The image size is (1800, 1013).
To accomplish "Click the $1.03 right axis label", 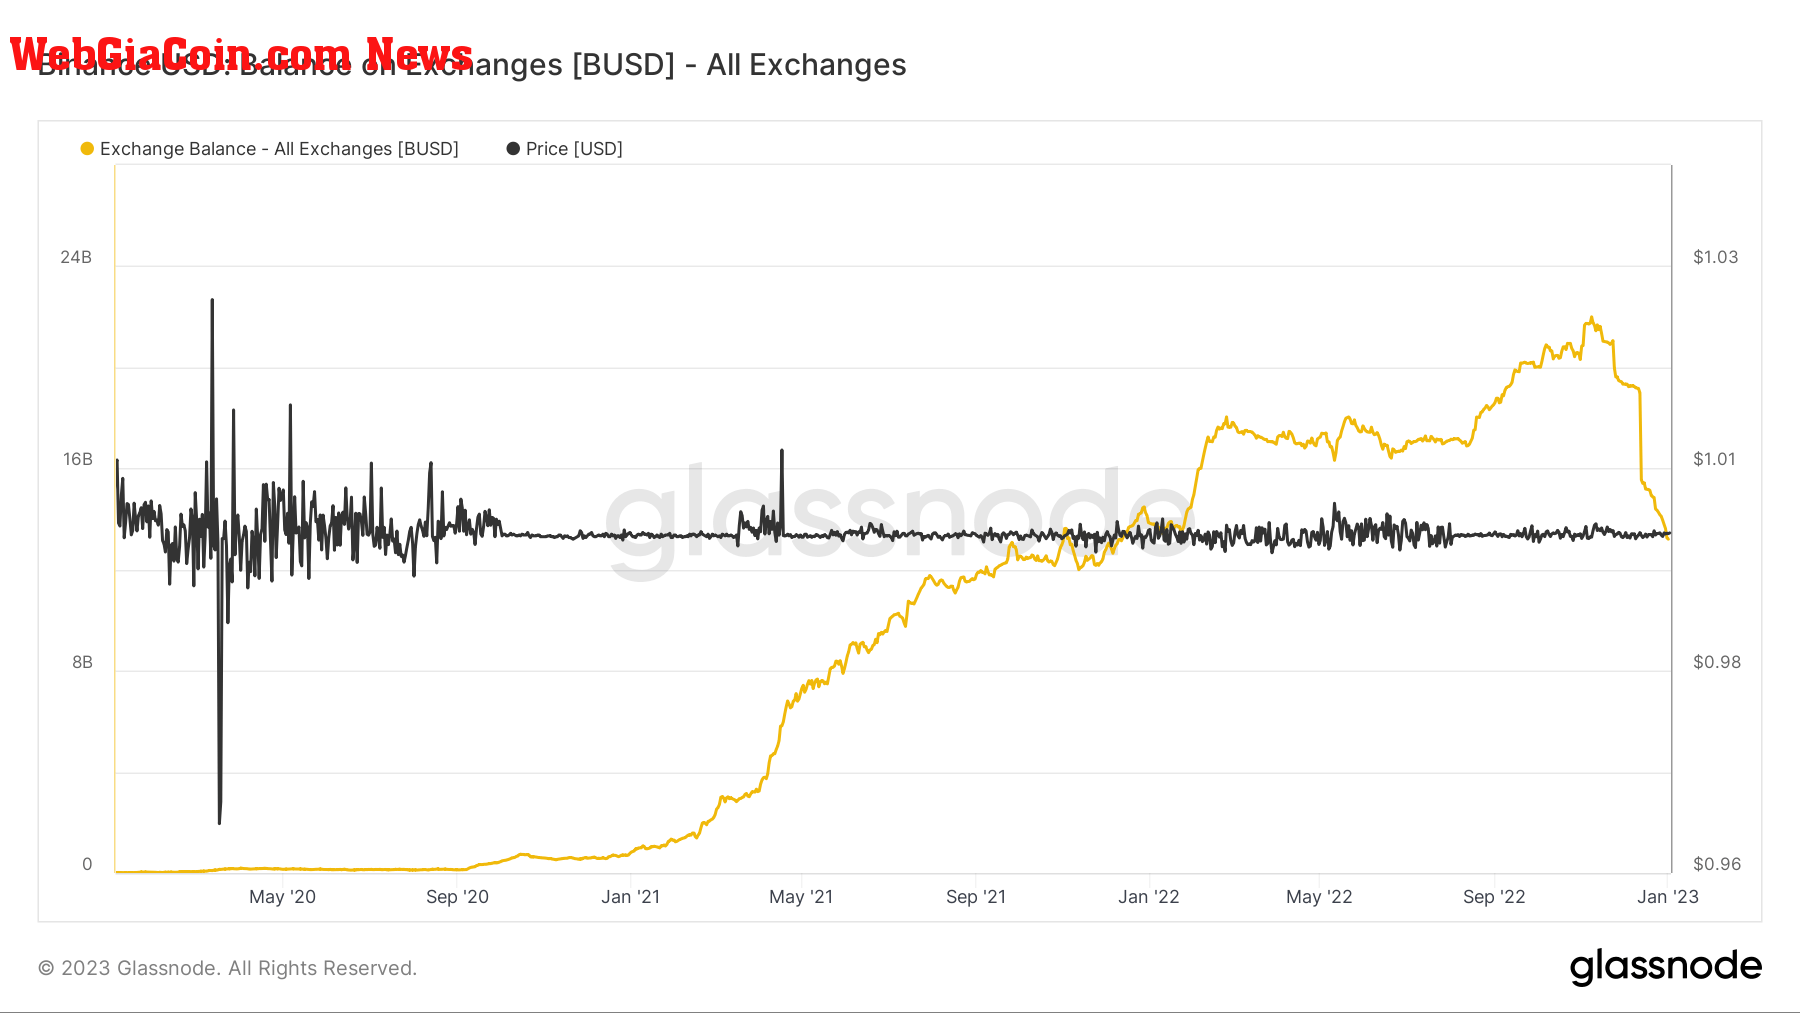I will tap(1715, 257).
